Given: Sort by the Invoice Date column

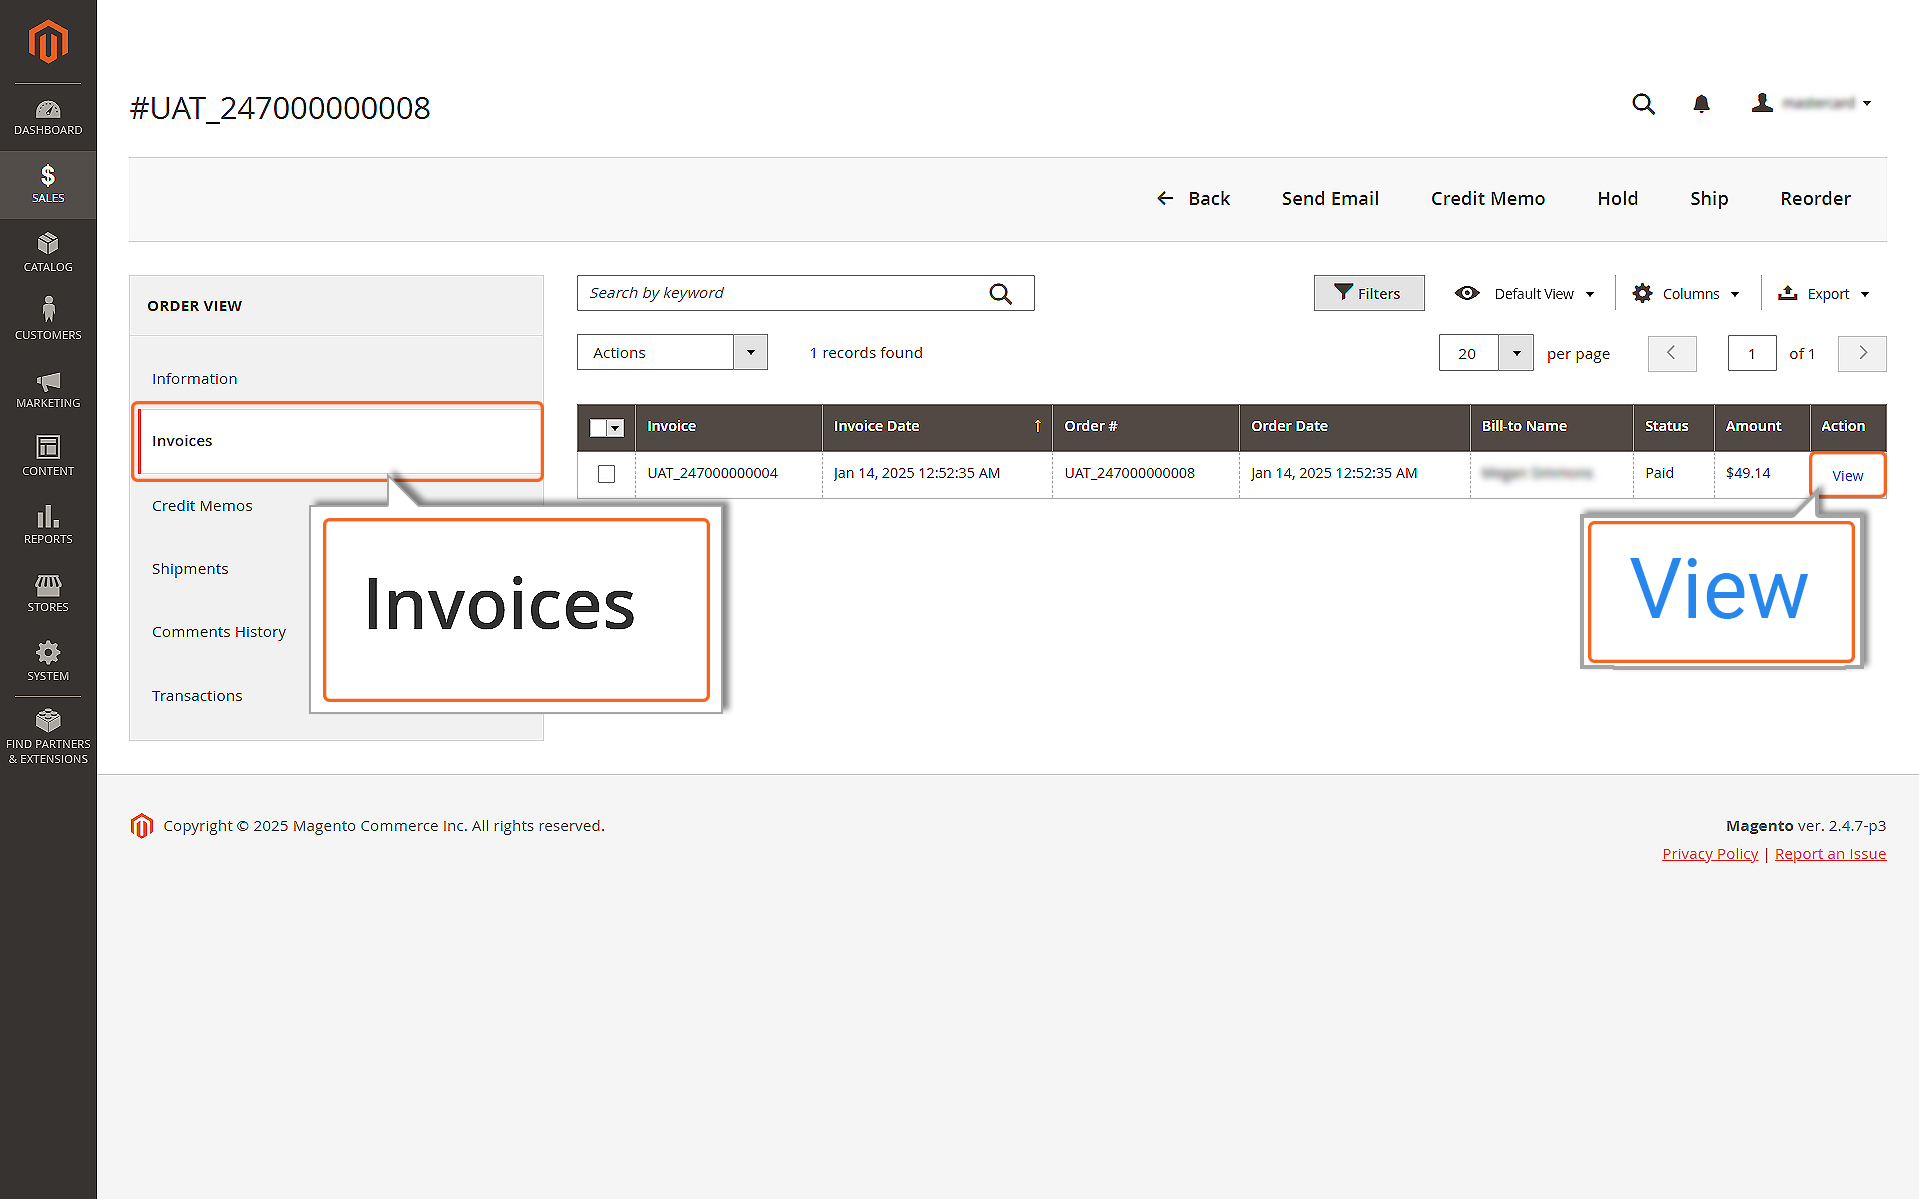Looking at the screenshot, I should click(x=936, y=426).
